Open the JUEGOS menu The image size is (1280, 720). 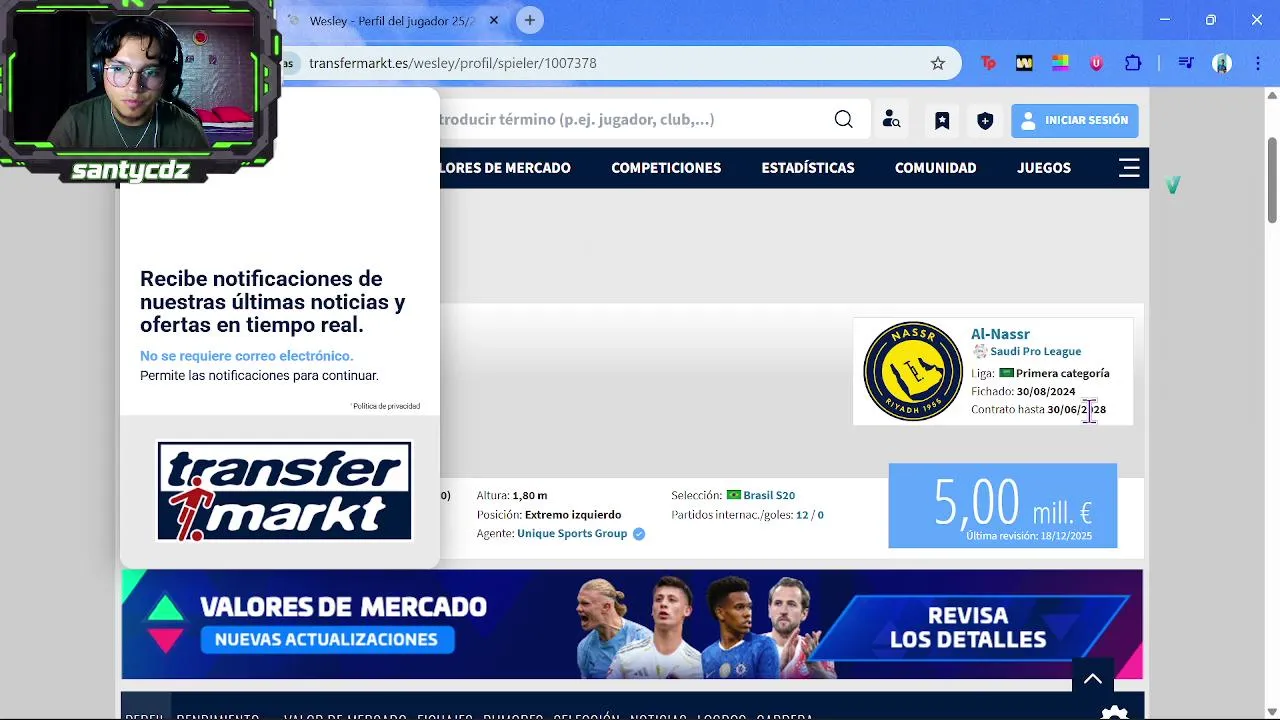click(x=1044, y=168)
